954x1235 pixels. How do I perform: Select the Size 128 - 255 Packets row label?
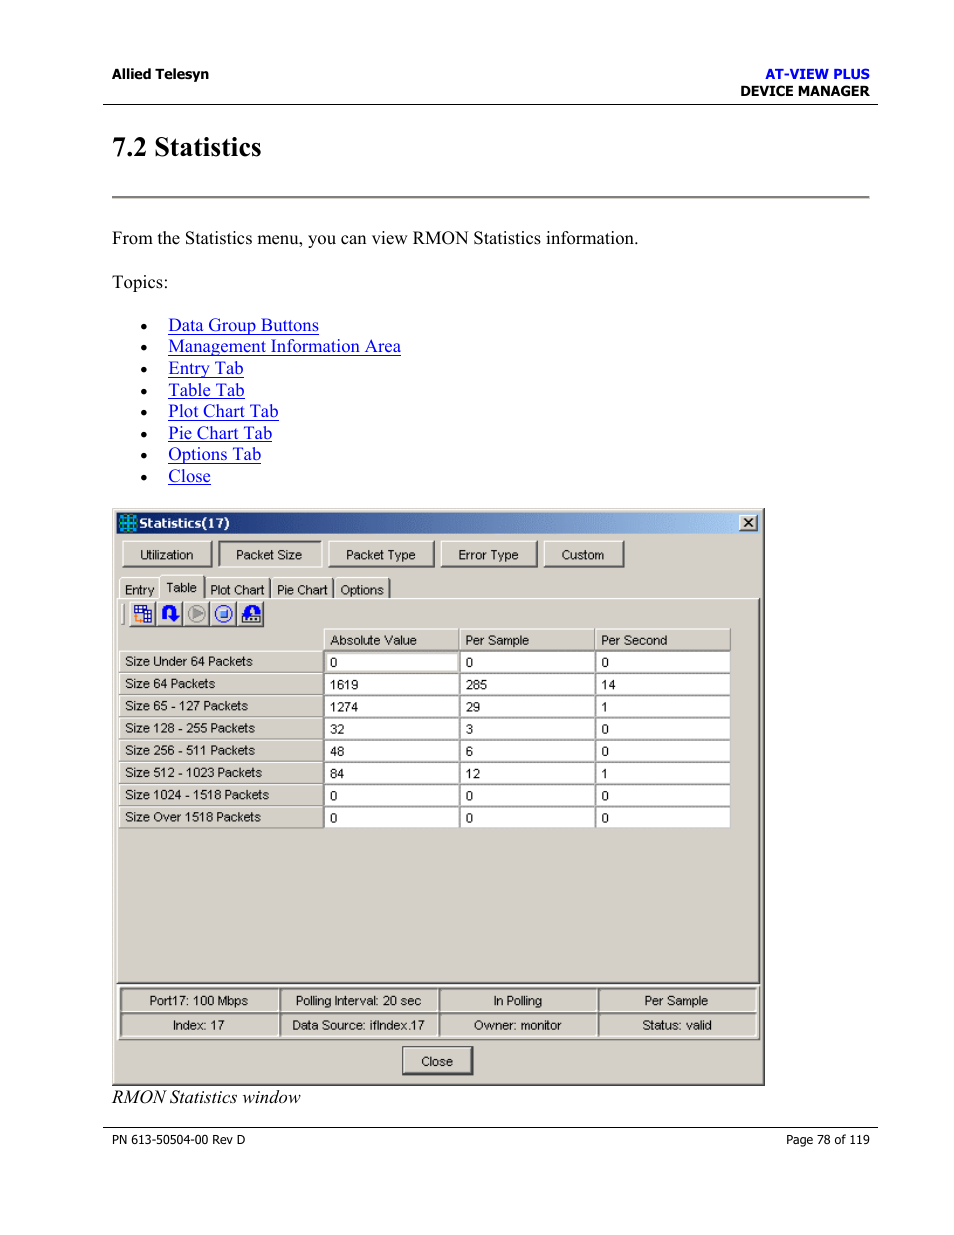[221, 728]
